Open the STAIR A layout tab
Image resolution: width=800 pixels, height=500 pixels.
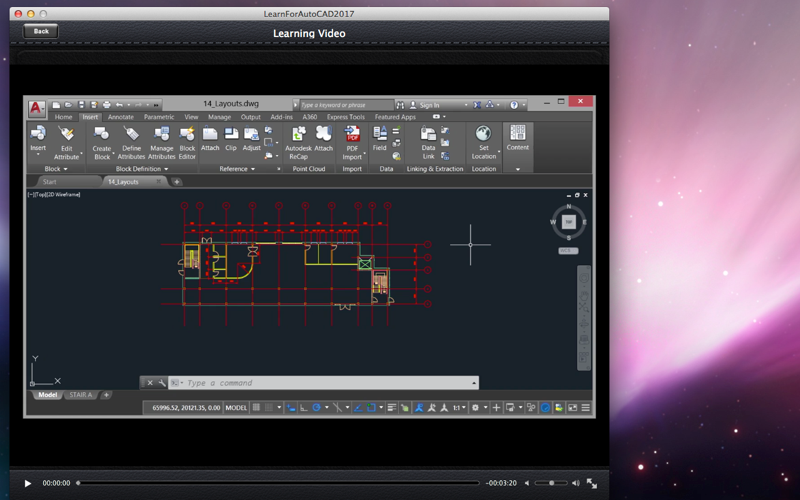pos(81,395)
